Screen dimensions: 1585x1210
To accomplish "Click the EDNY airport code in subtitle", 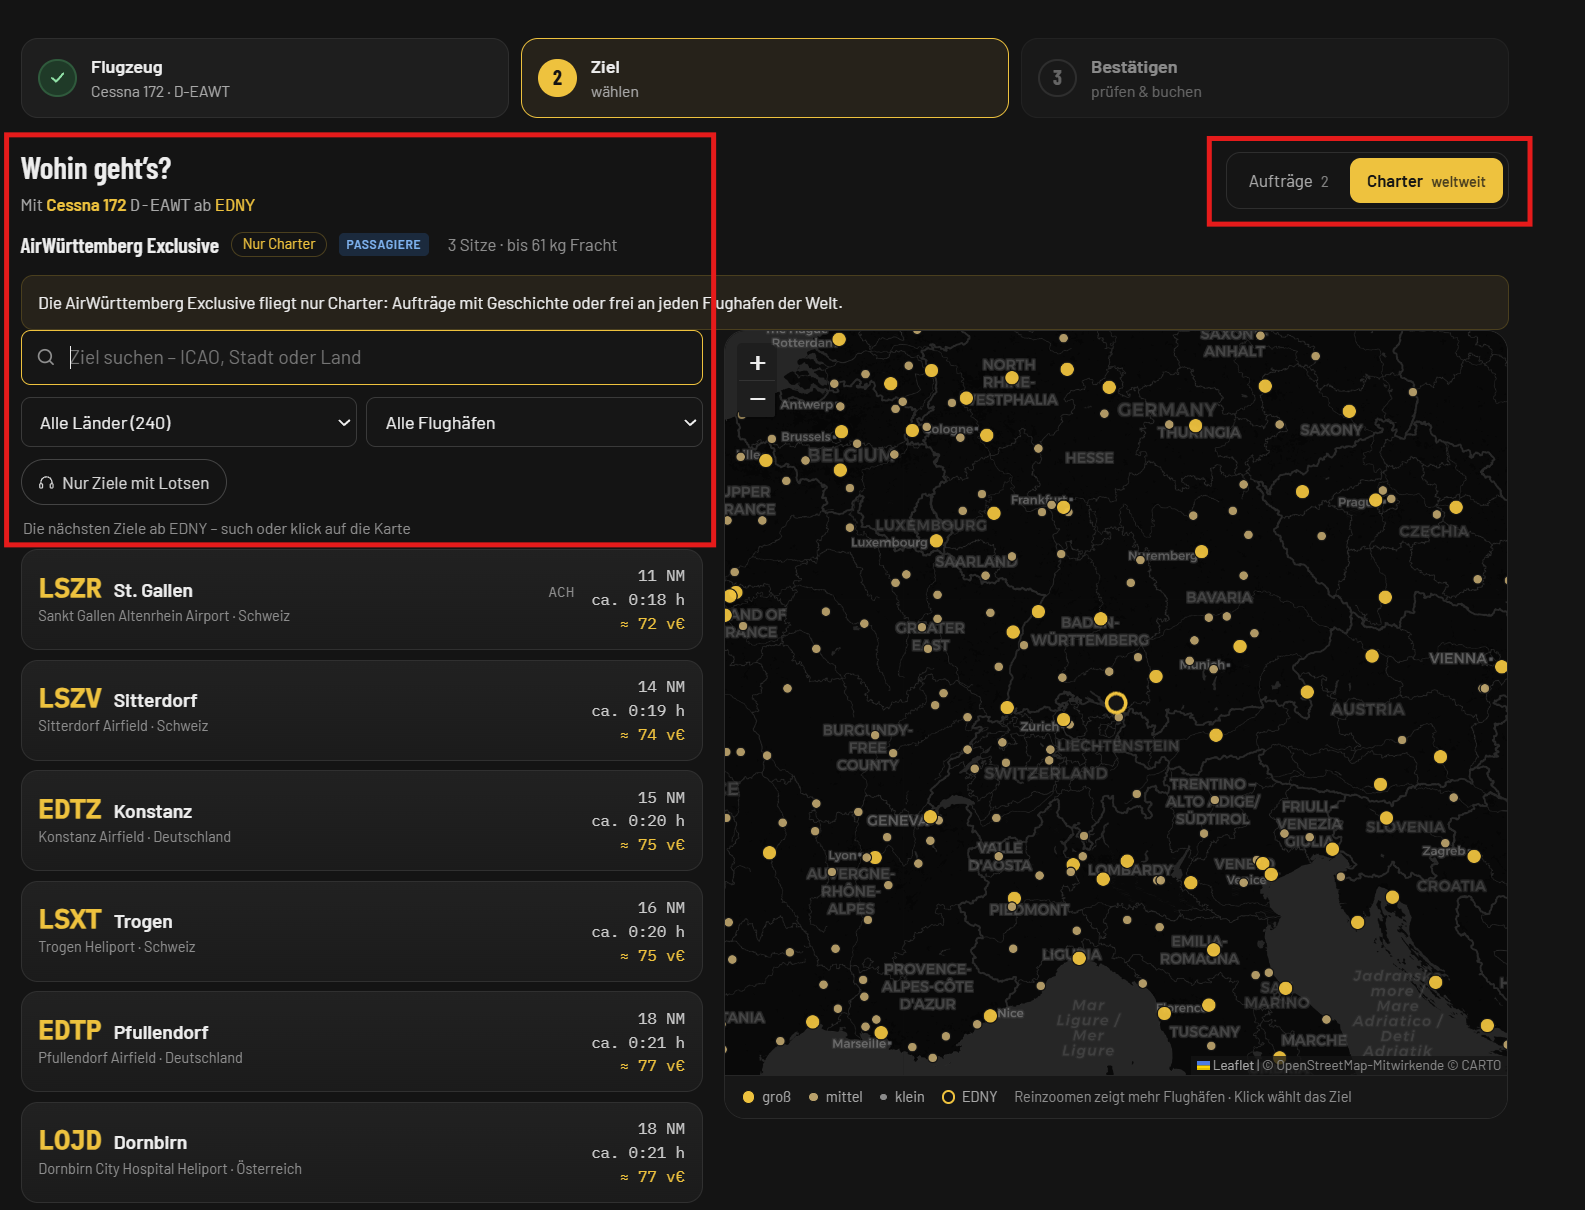I will [x=235, y=205].
